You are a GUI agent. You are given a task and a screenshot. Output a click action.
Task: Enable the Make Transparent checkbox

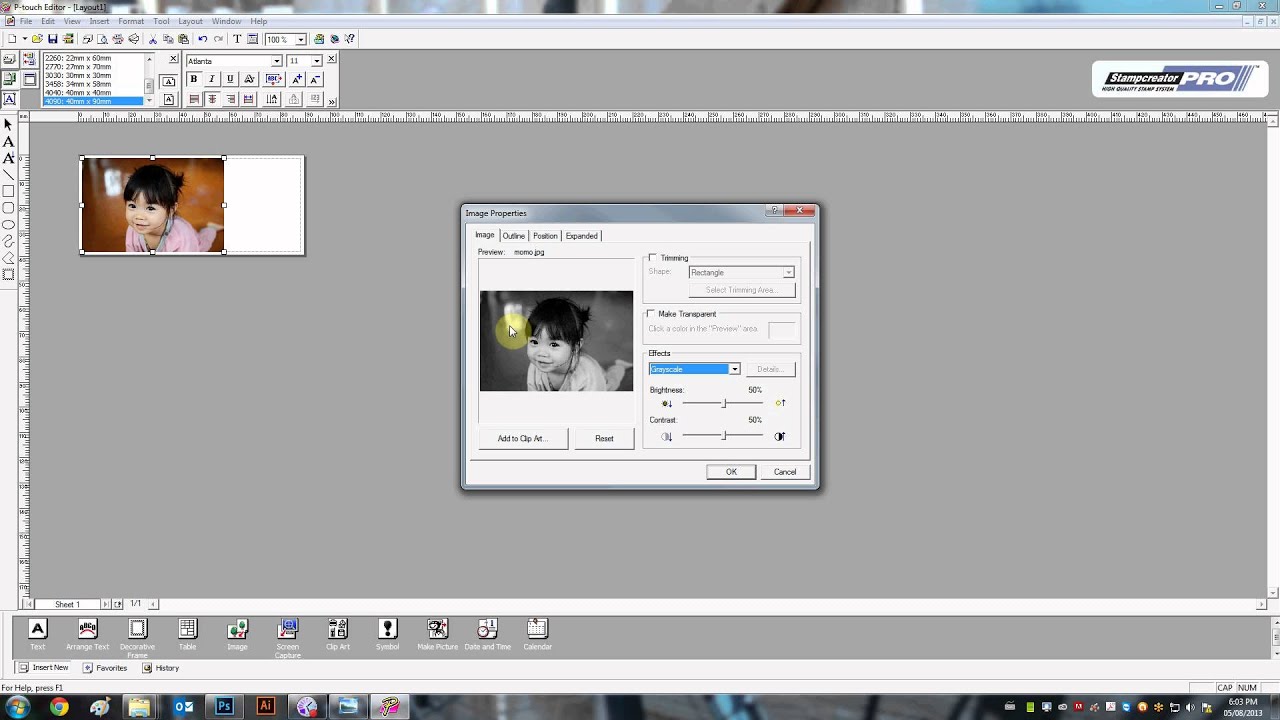coord(651,314)
